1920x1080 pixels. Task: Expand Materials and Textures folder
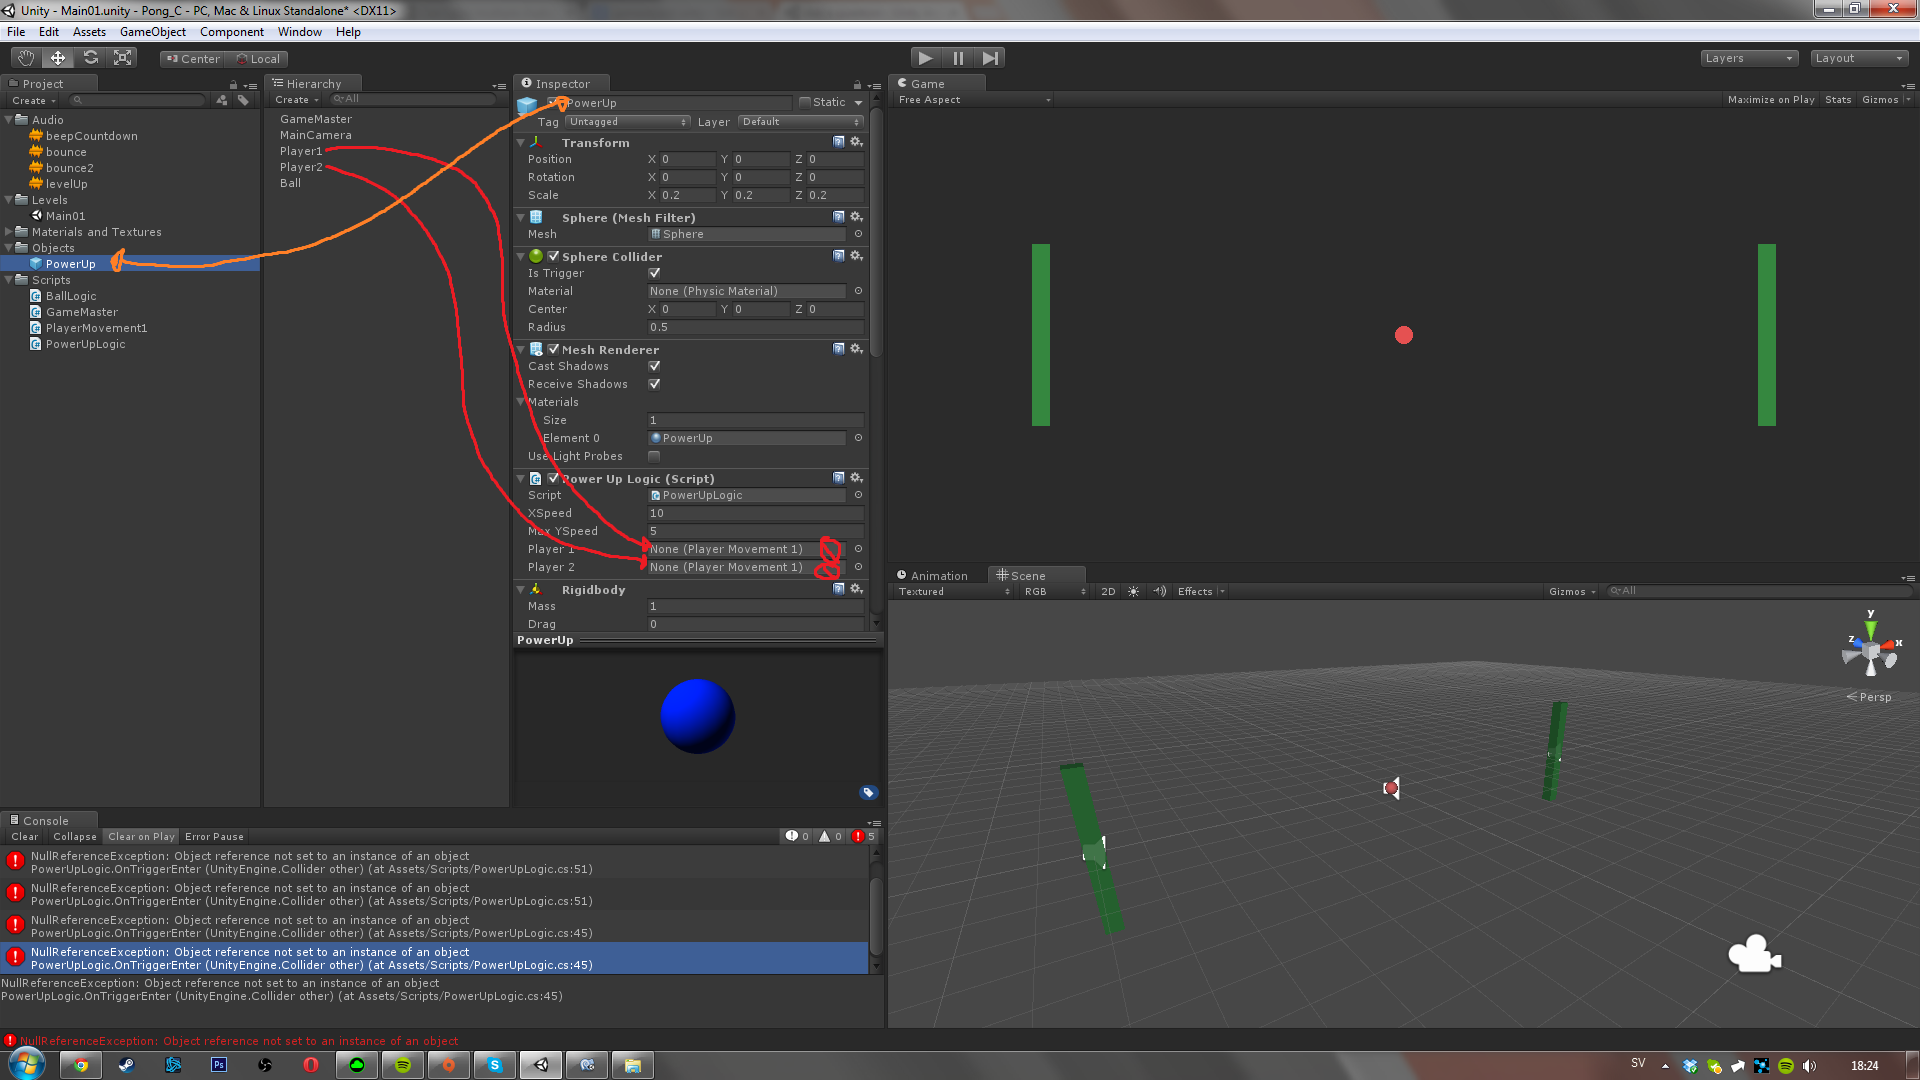click(x=9, y=232)
